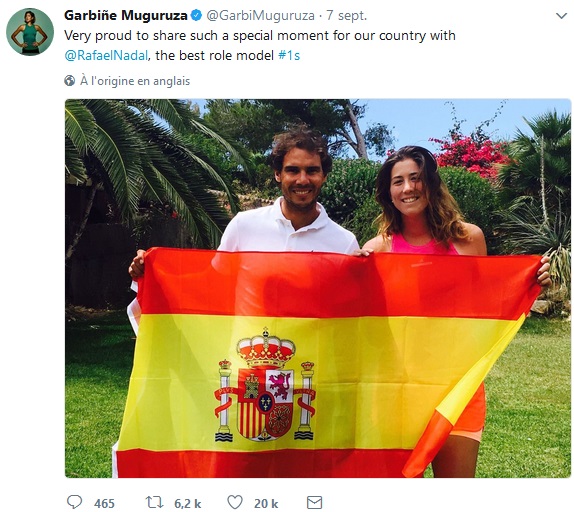The width and height of the screenshot is (574, 512).
Task: Open the @RafaelNadal mention link
Action: tap(106, 56)
